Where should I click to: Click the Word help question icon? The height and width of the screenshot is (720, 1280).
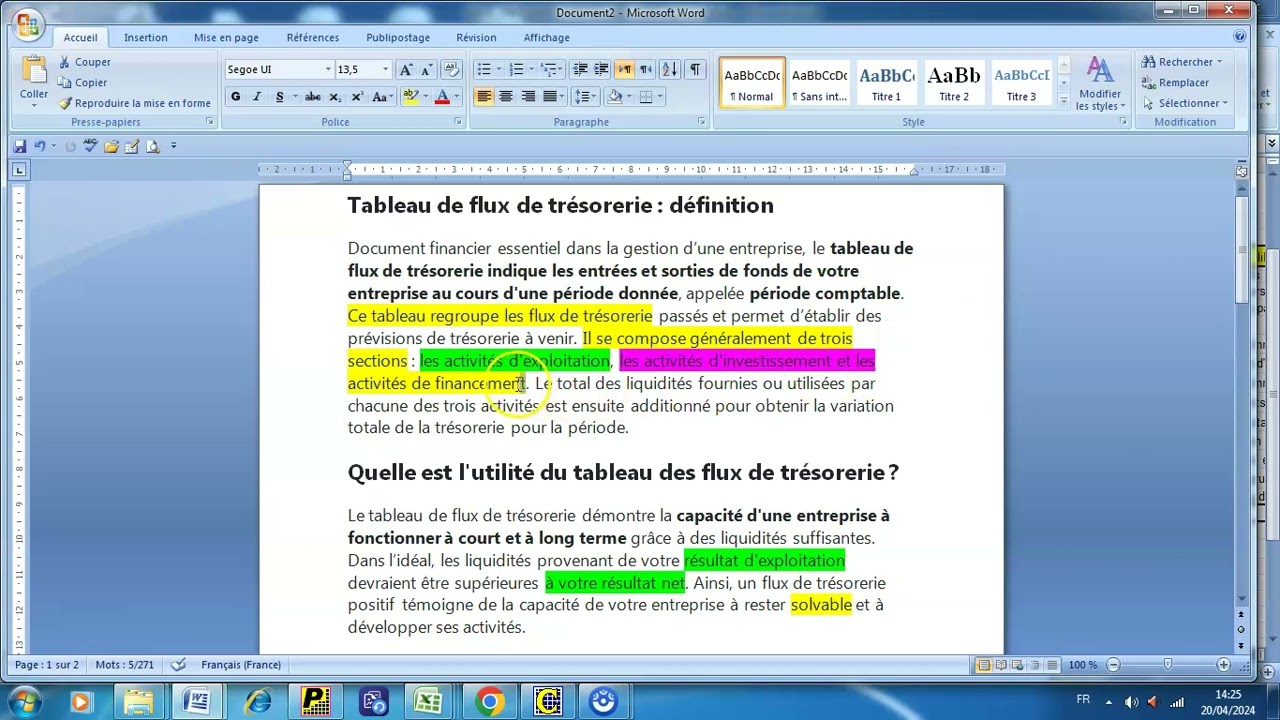1240,36
